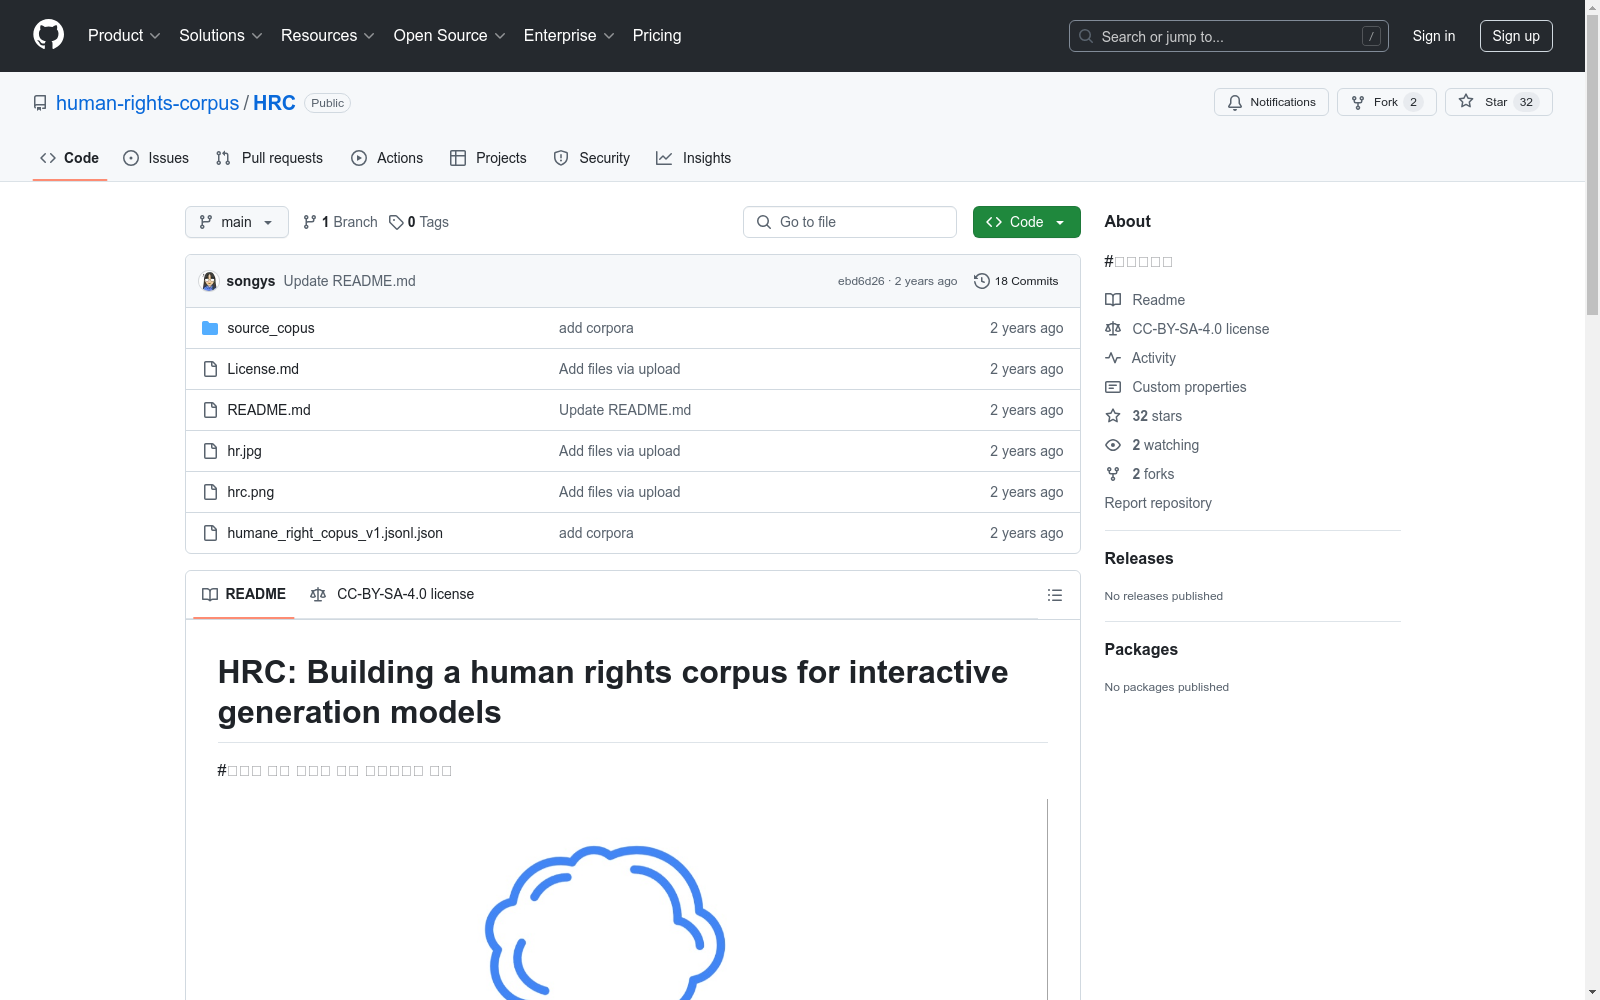Open the Projects tab

point(488,158)
